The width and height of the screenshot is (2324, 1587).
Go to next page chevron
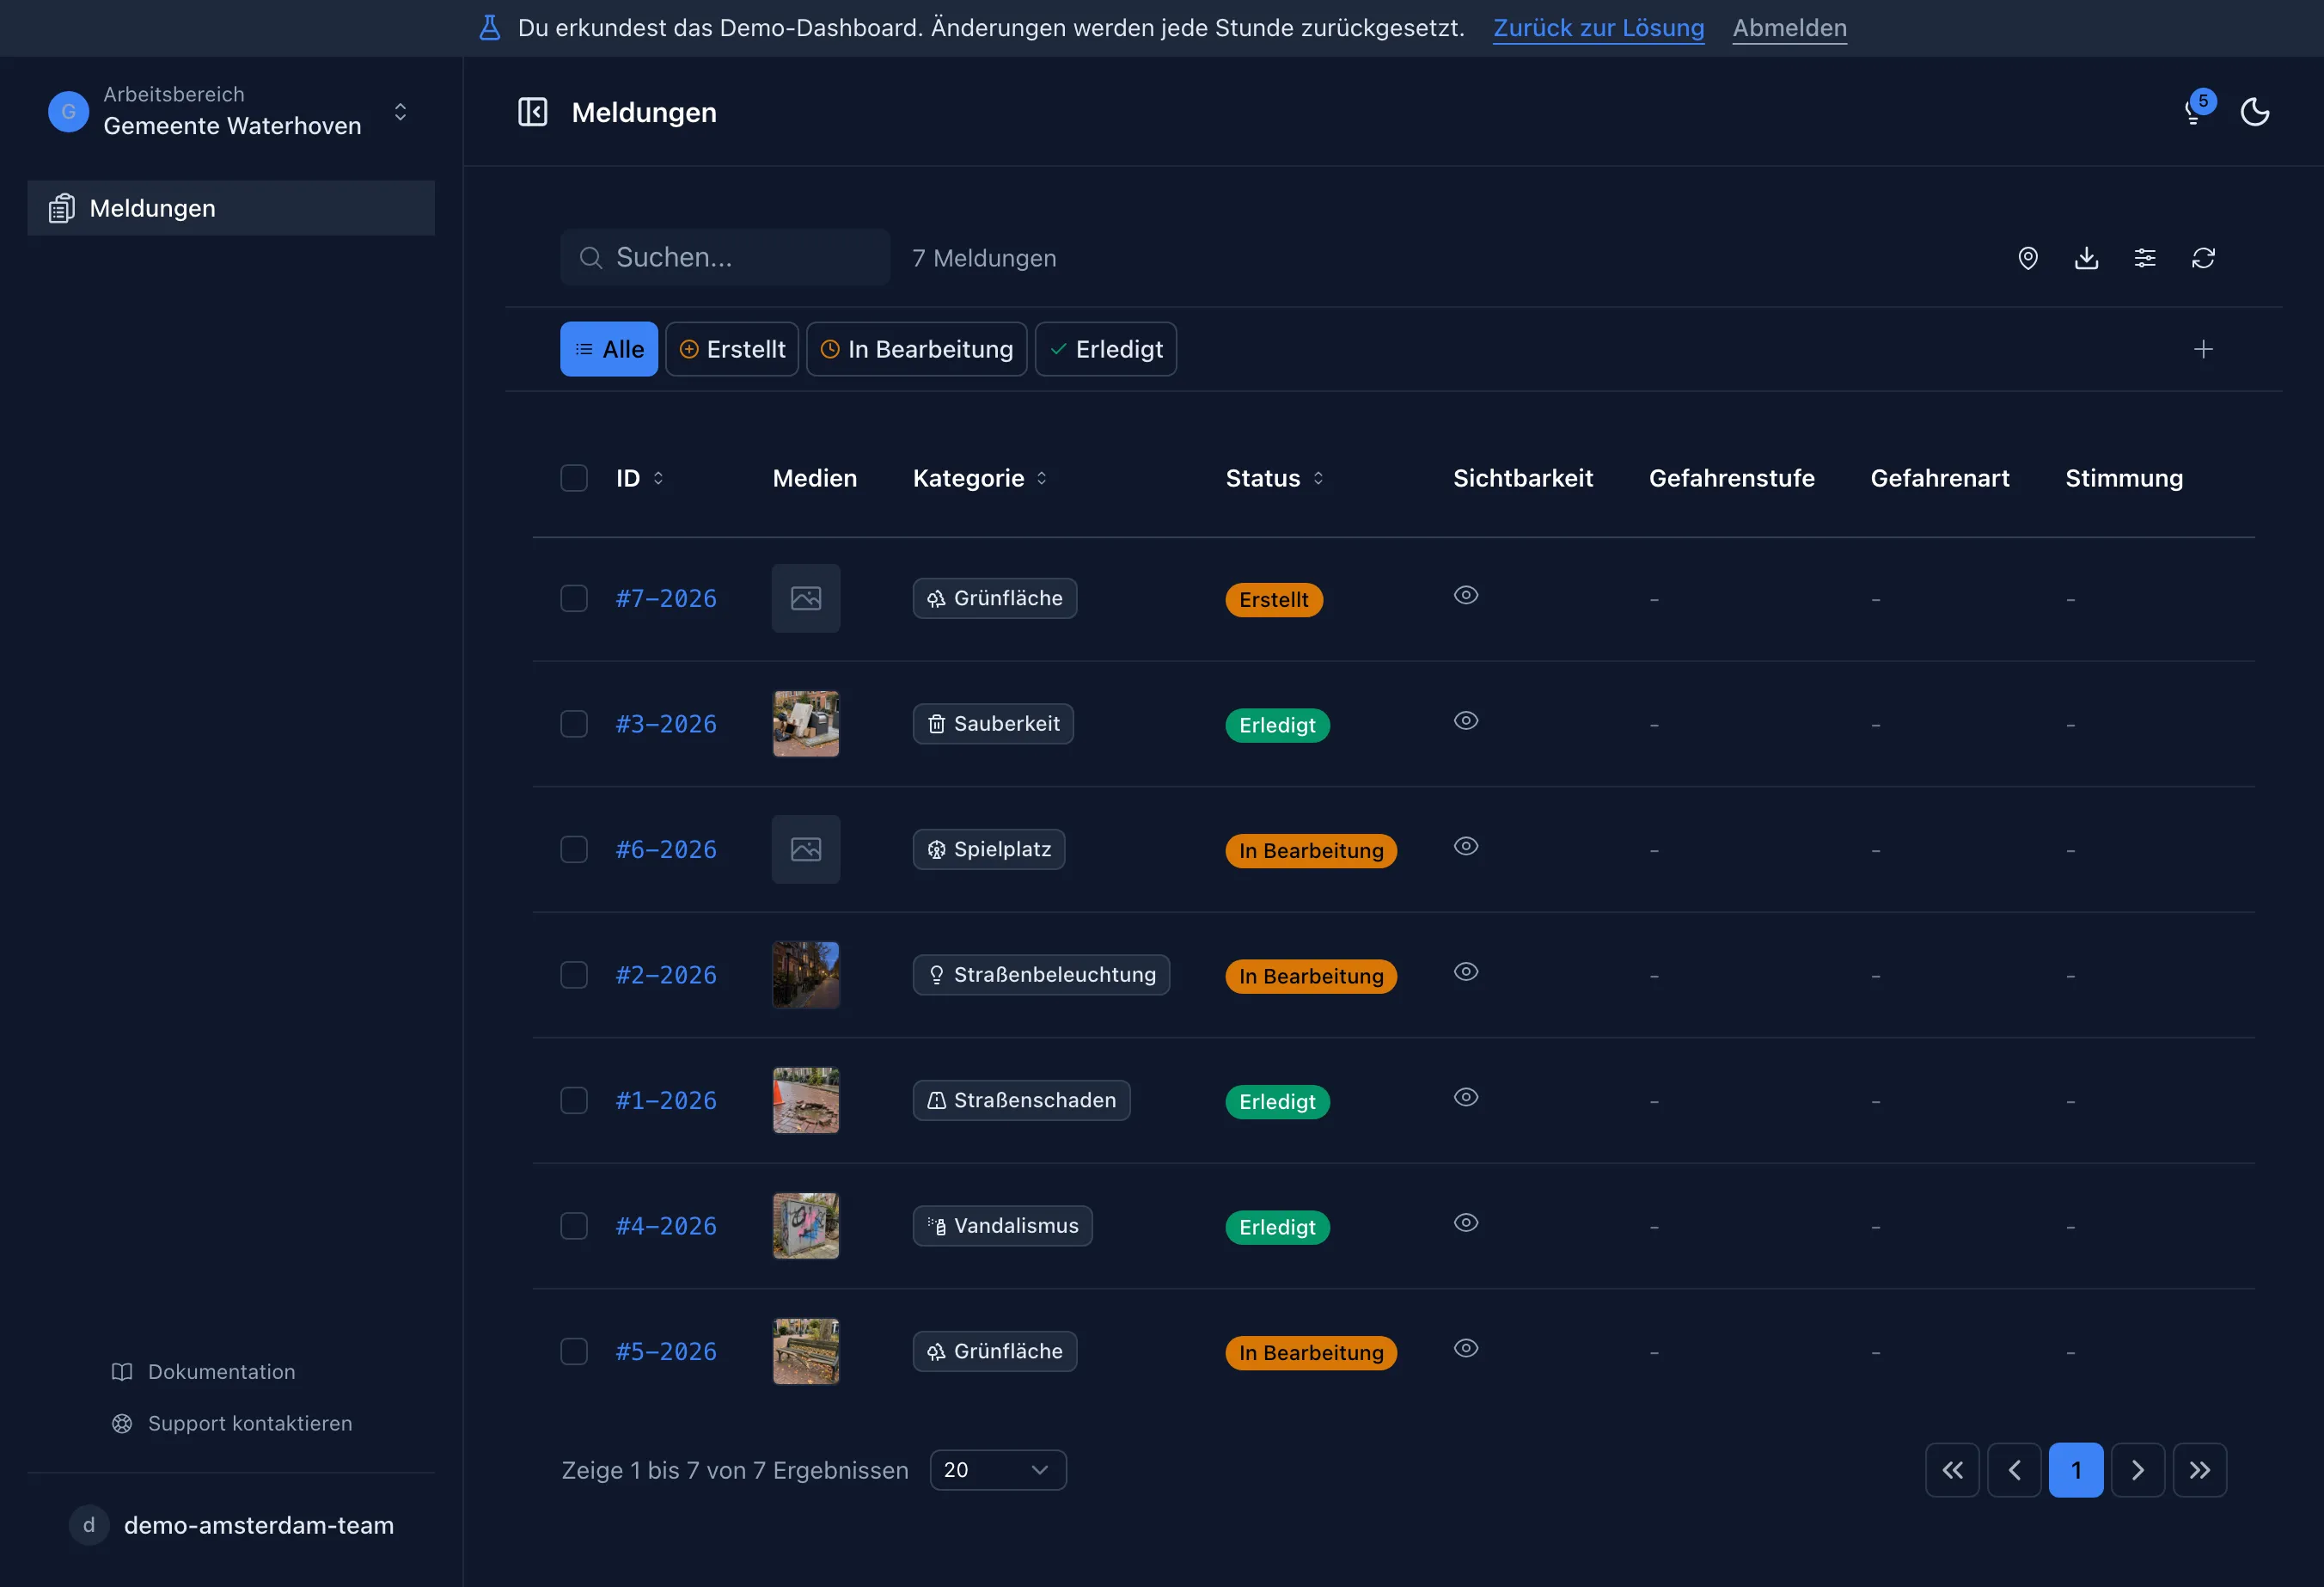pos(2138,1469)
